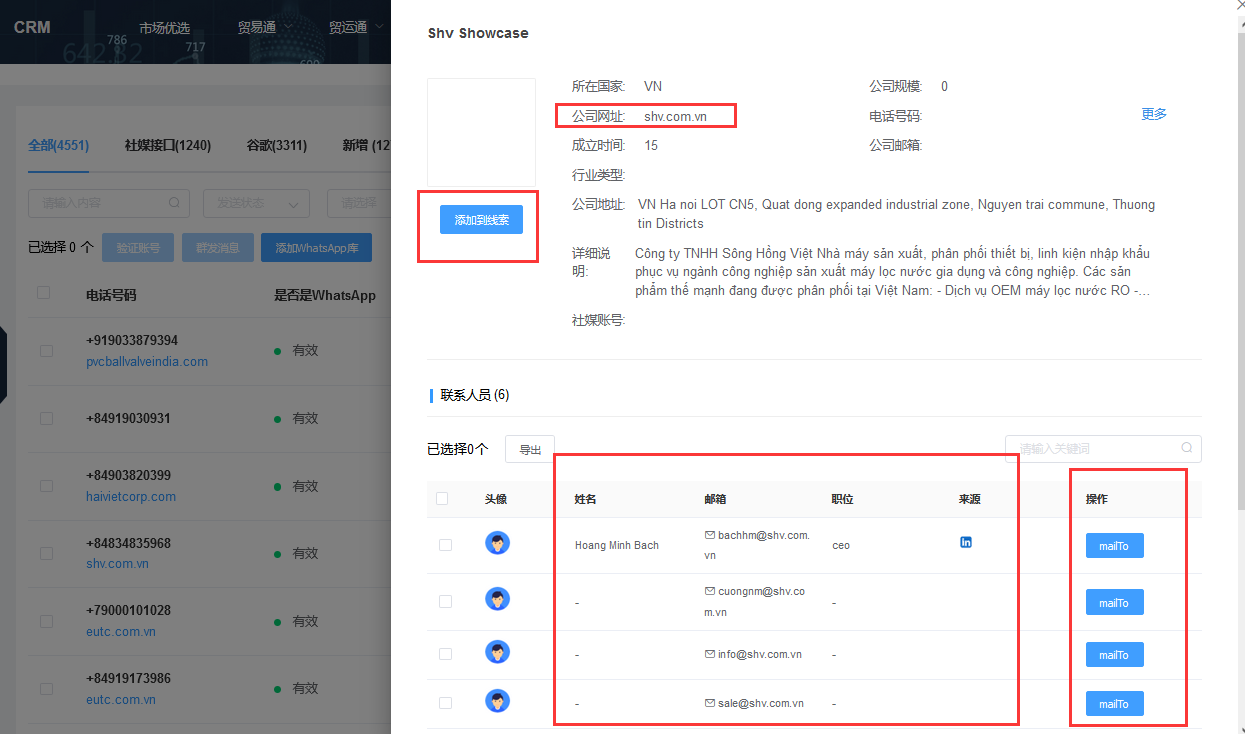
Task: Click envelope icon beside cuongnm@shv.com.vn
Action: click(x=710, y=591)
